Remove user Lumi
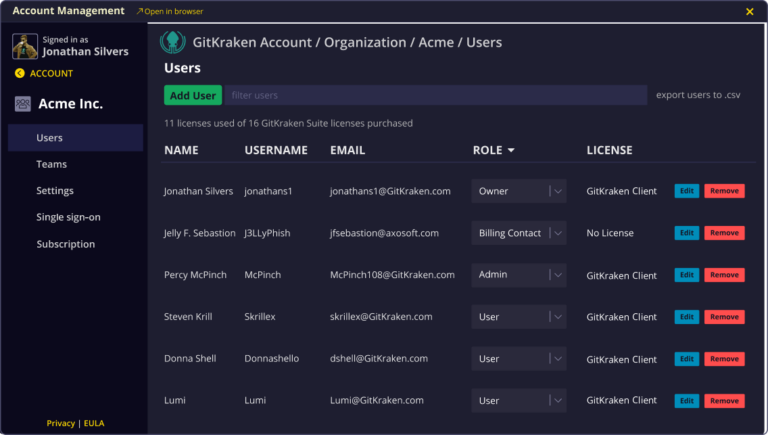 point(724,401)
